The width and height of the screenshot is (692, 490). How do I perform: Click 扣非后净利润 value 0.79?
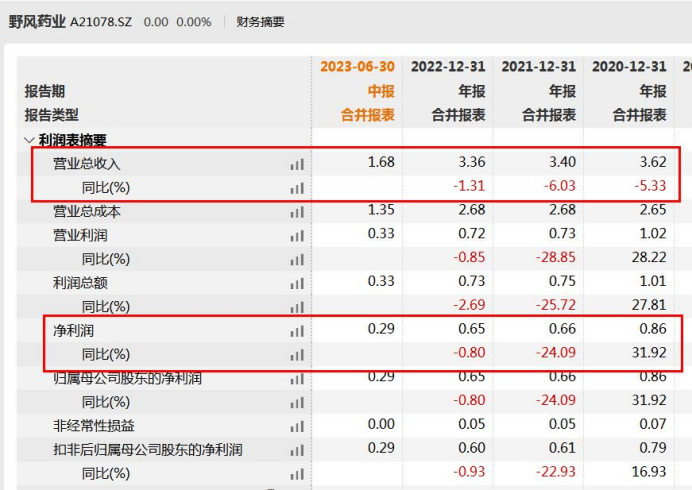(x=653, y=448)
